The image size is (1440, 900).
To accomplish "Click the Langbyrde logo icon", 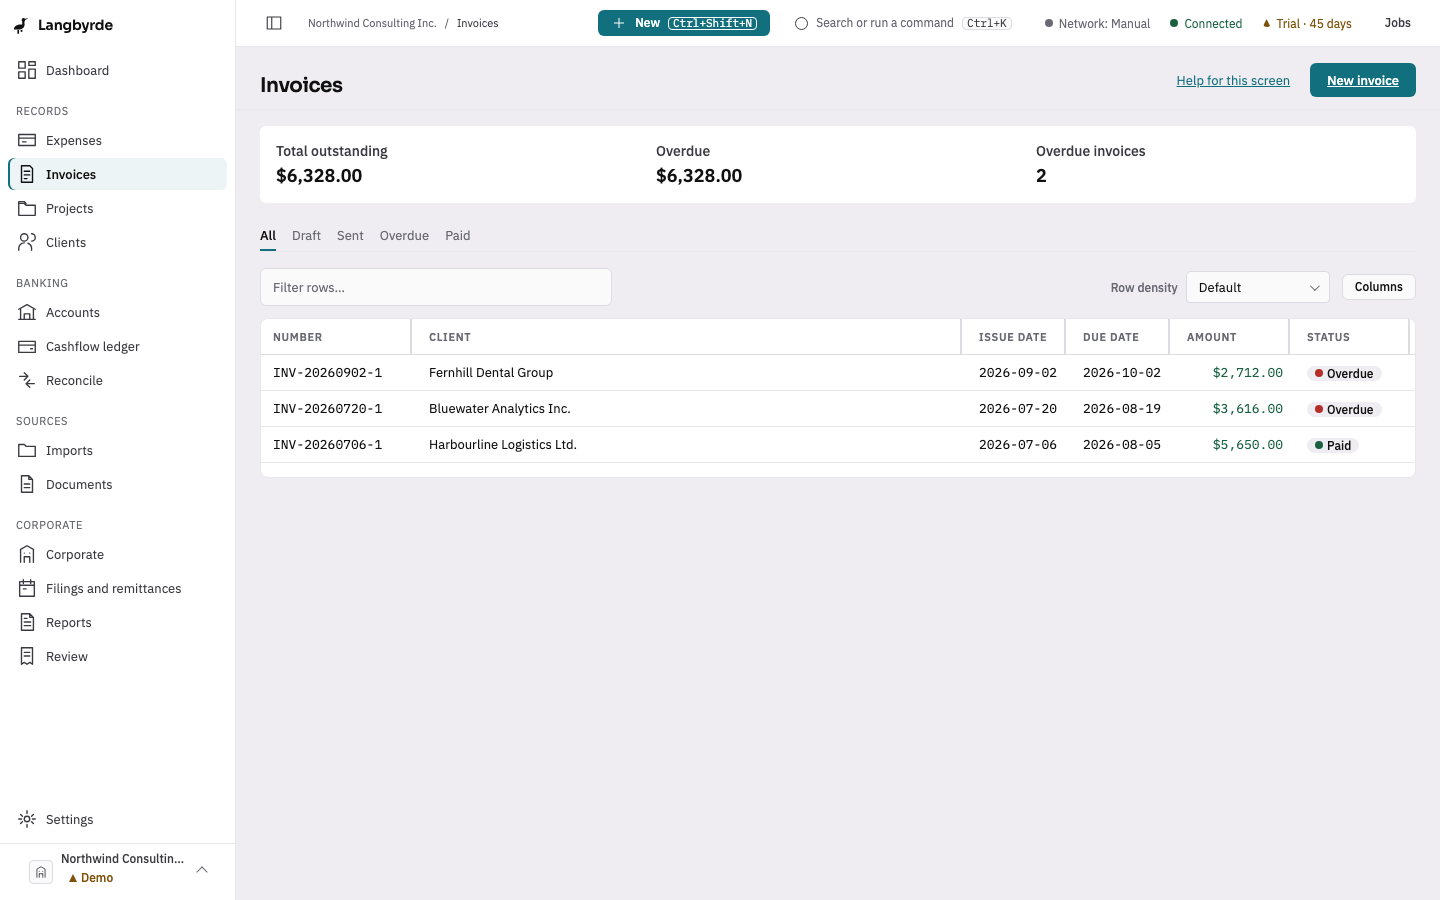I will pyautogui.click(x=21, y=25).
